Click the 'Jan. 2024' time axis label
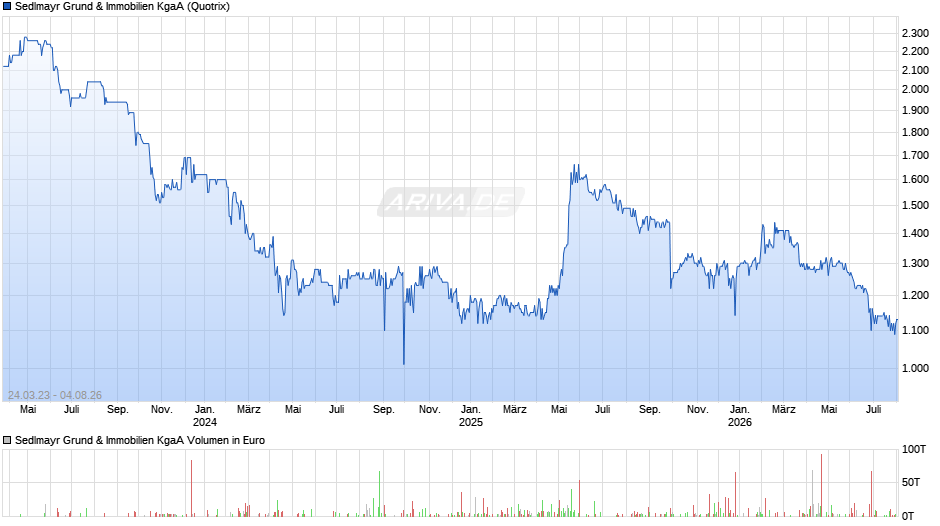This screenshot has width=940, height=526. tap(204, 416)
